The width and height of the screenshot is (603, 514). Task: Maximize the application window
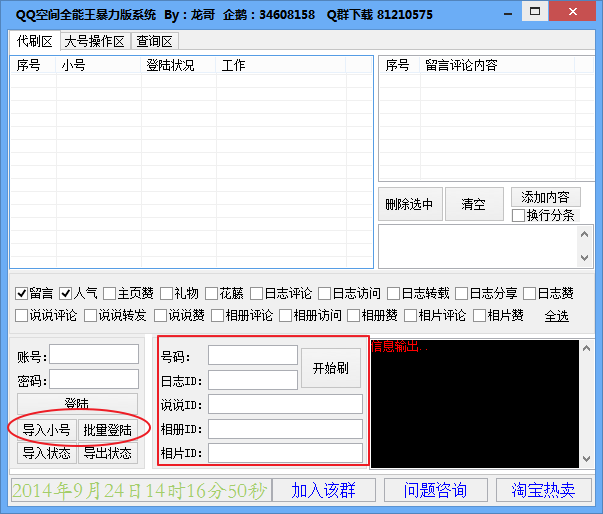[535, 11]
